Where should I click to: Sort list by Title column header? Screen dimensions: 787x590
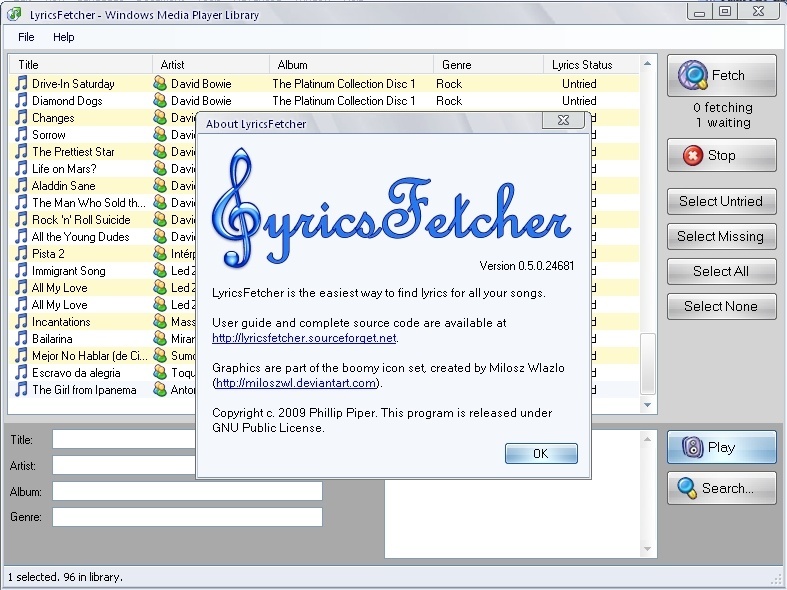coord(81,65)
